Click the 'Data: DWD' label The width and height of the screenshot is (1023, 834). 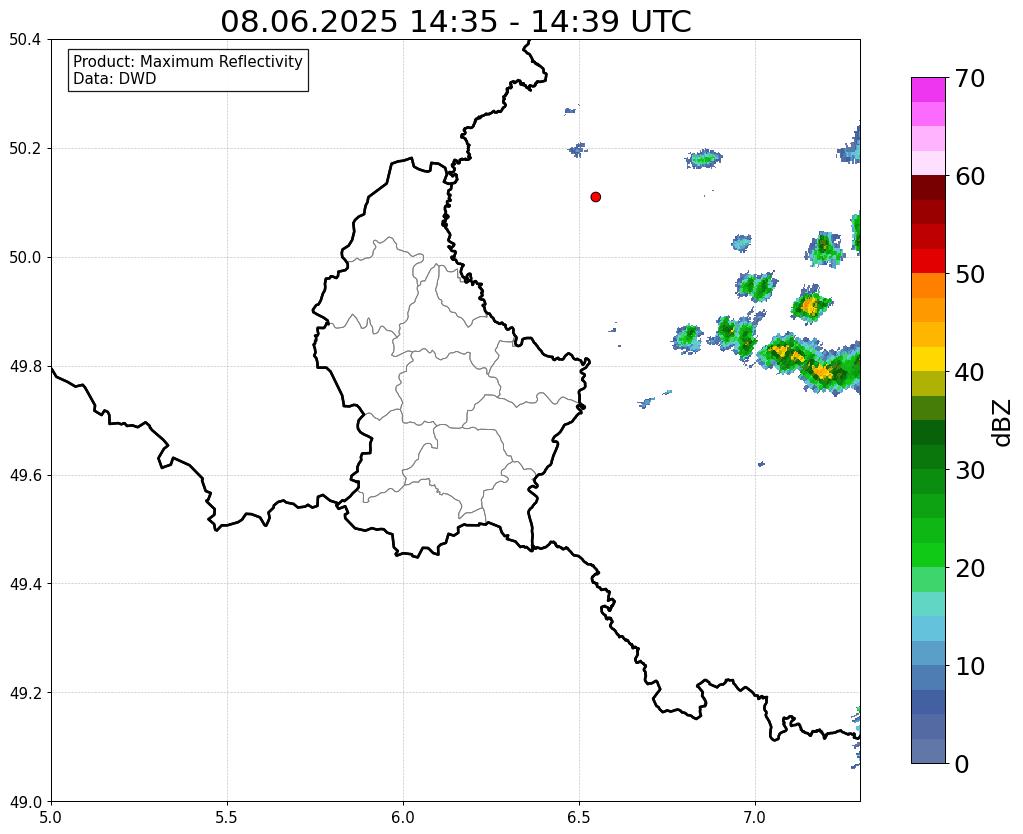pos(114,79)
